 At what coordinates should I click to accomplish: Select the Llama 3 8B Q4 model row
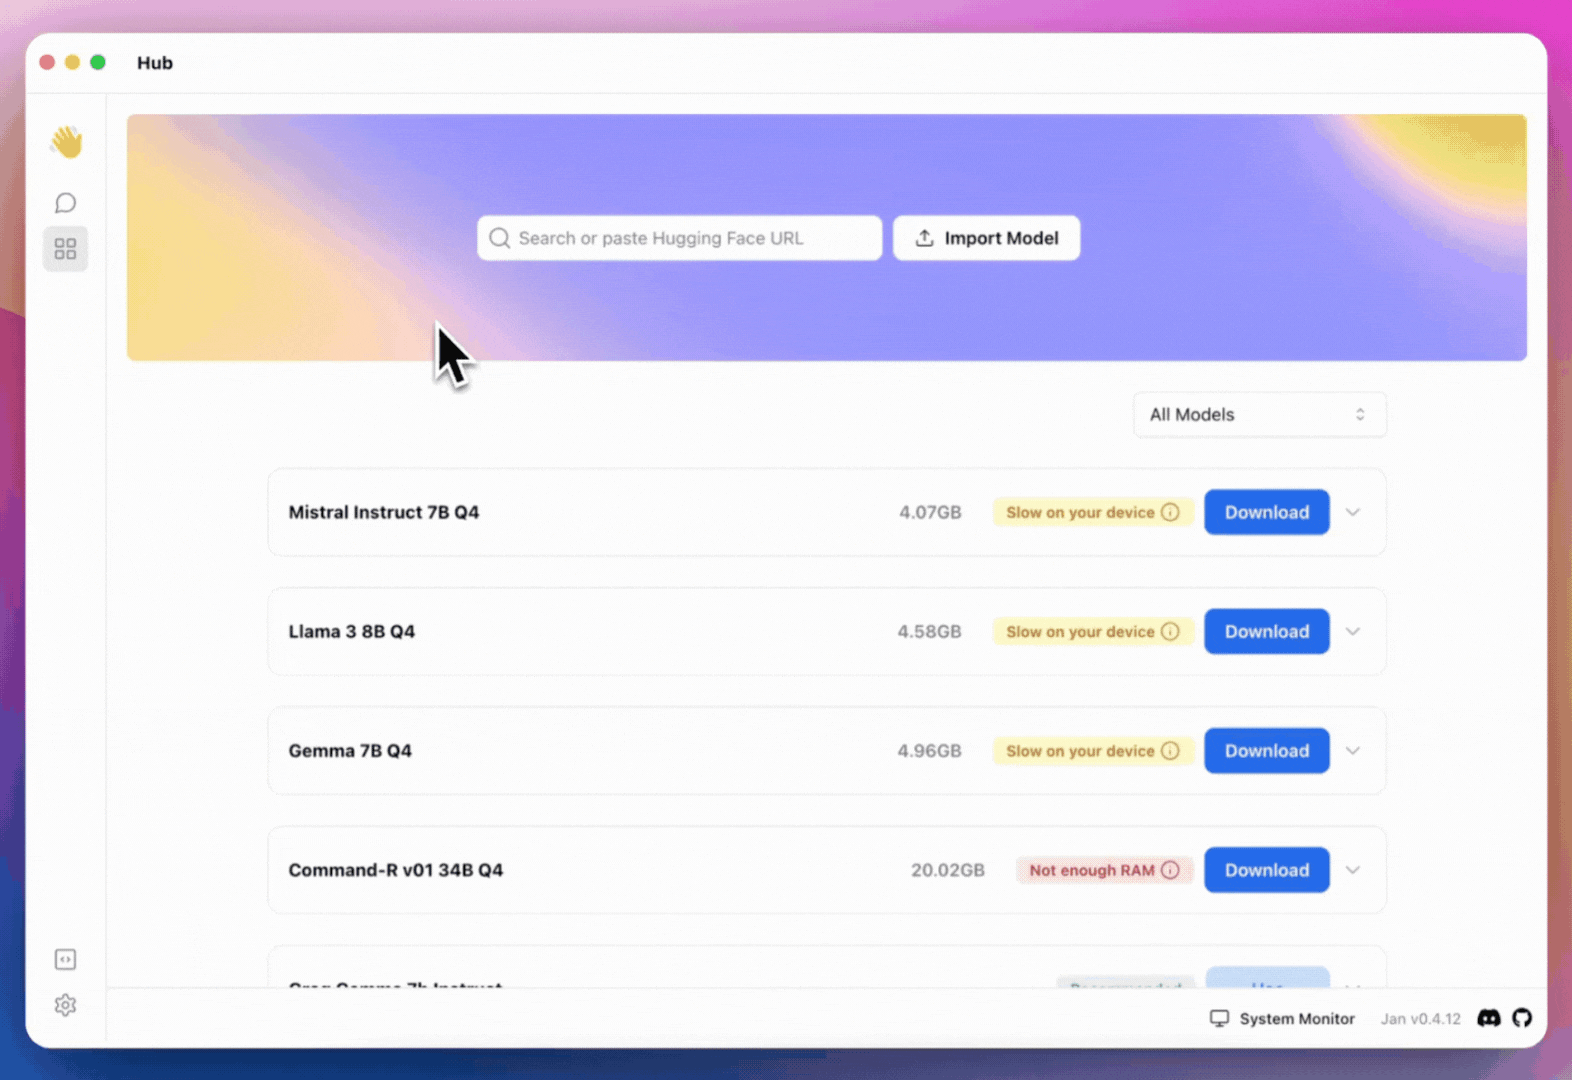pyautogui.click(x=600, y=632)
